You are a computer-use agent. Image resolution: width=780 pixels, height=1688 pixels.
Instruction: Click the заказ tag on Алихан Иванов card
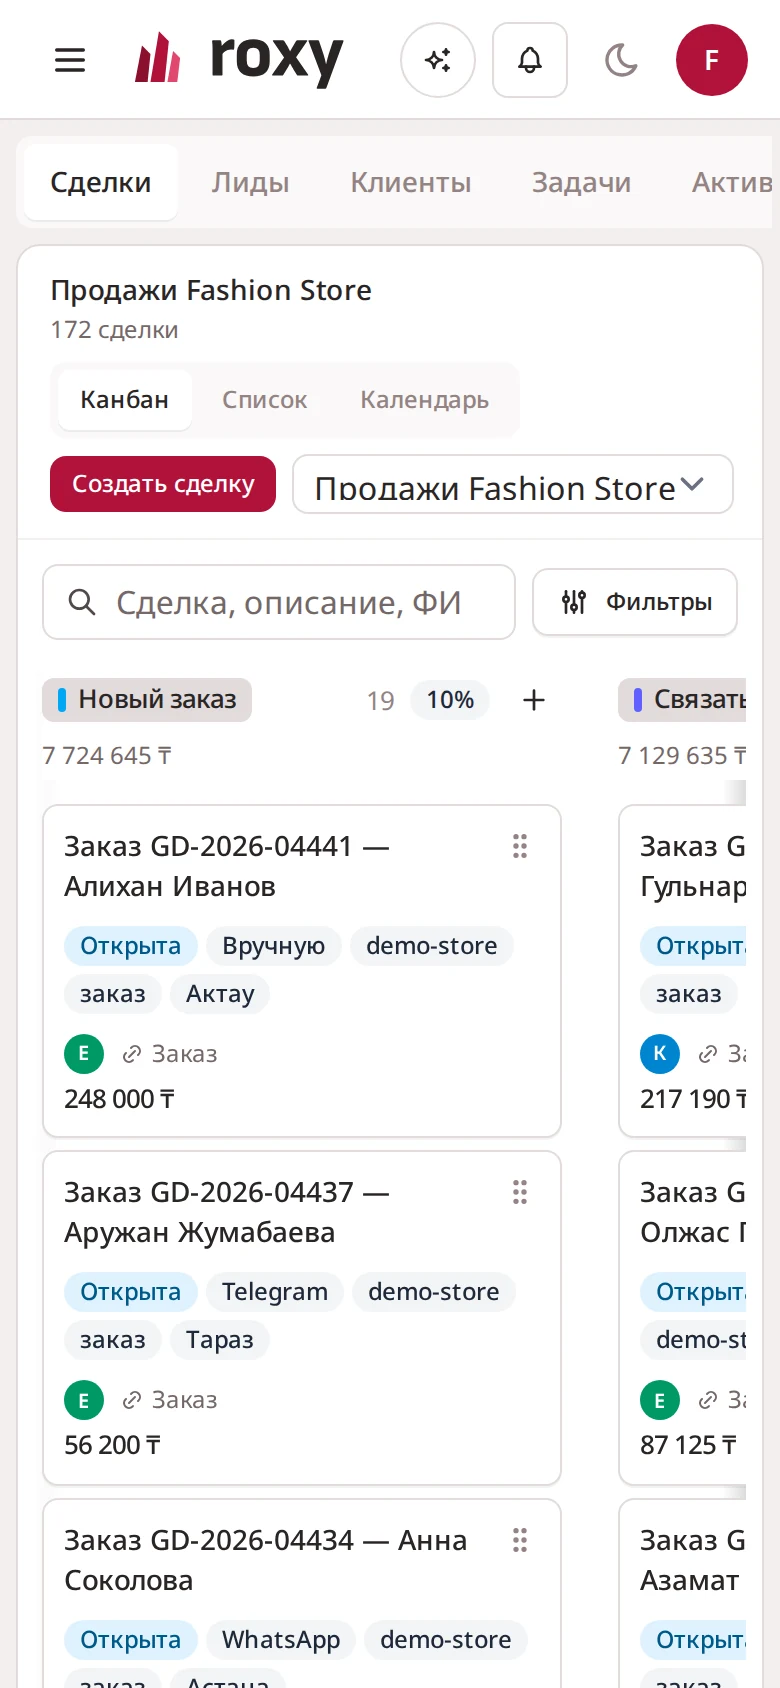[x=113, y=994]
